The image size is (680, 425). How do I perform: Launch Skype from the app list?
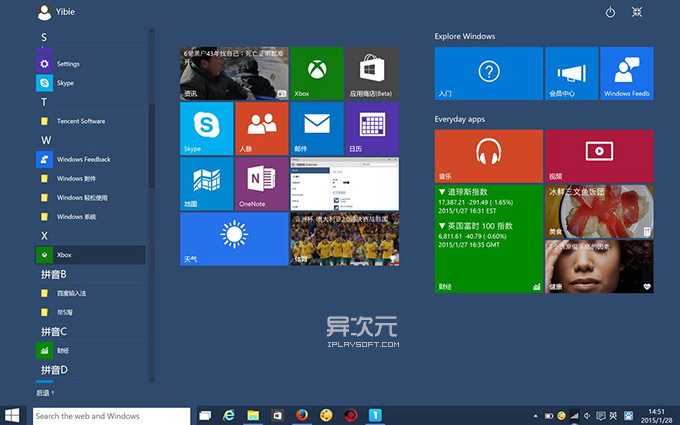[90, 83]
